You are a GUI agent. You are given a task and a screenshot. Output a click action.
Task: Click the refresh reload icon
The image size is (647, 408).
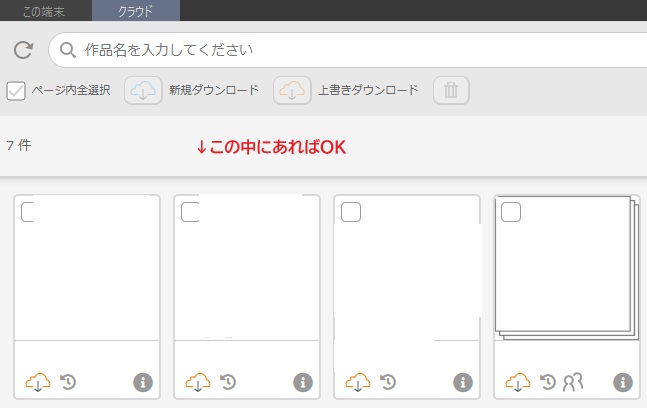(x=23, y=49)
